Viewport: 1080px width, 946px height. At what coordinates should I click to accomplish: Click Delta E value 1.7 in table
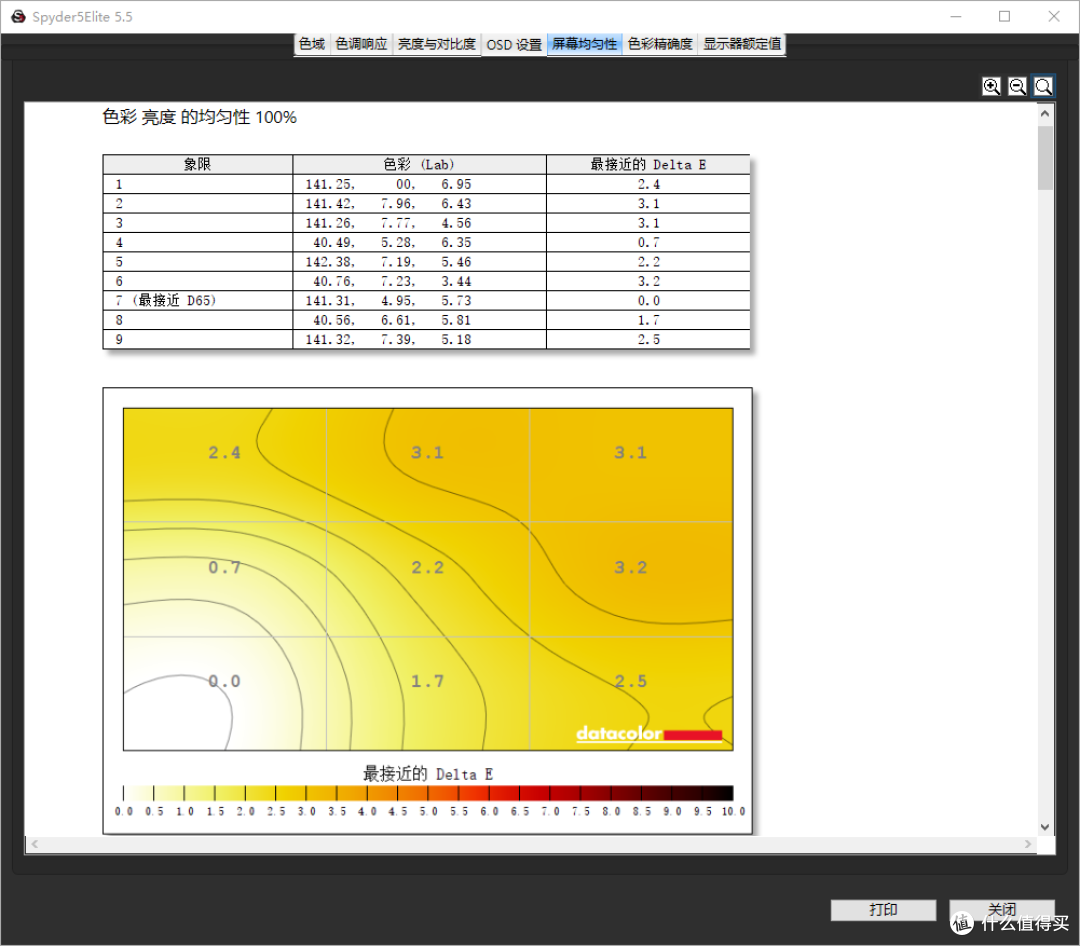[x=648, y=320]
